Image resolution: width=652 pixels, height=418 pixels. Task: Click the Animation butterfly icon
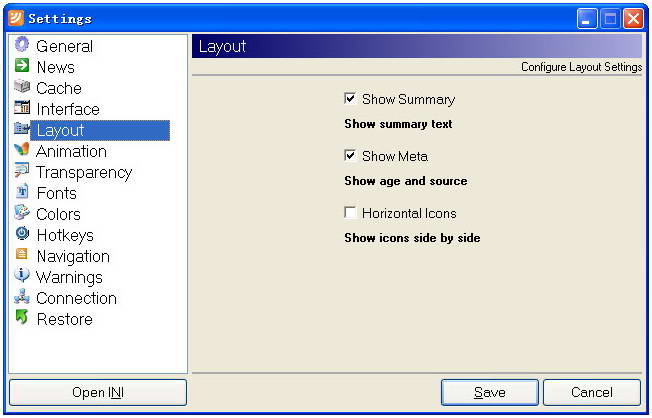[x=22, y=149]
